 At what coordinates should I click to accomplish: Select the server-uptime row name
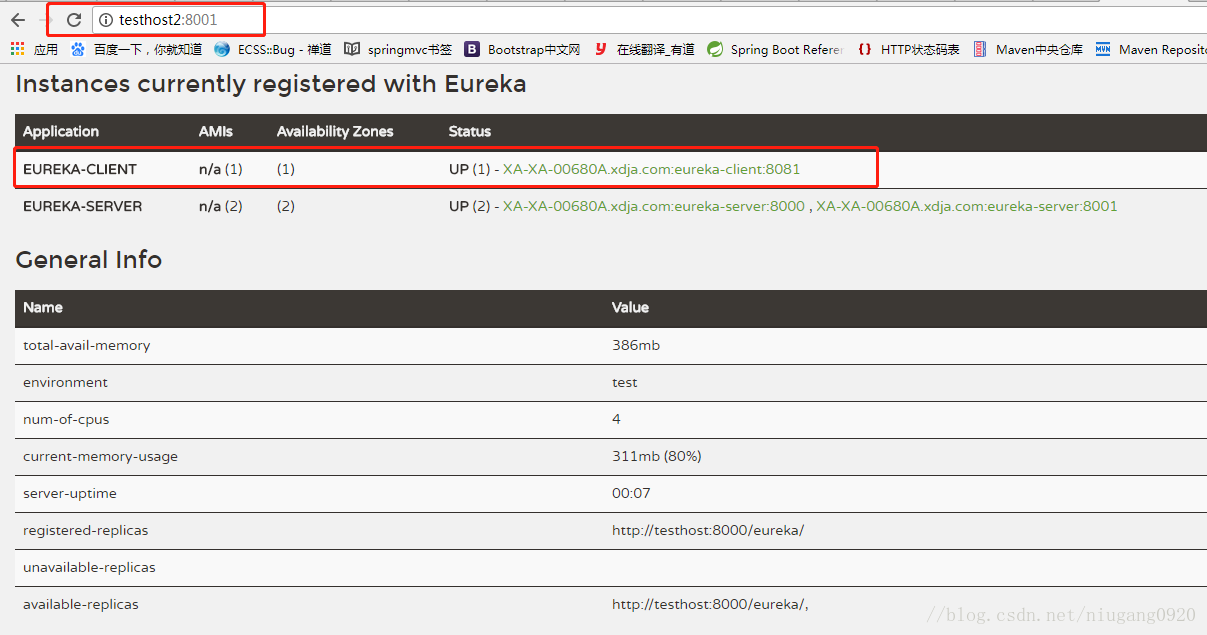pyautogui.click(x=70, y=493)
